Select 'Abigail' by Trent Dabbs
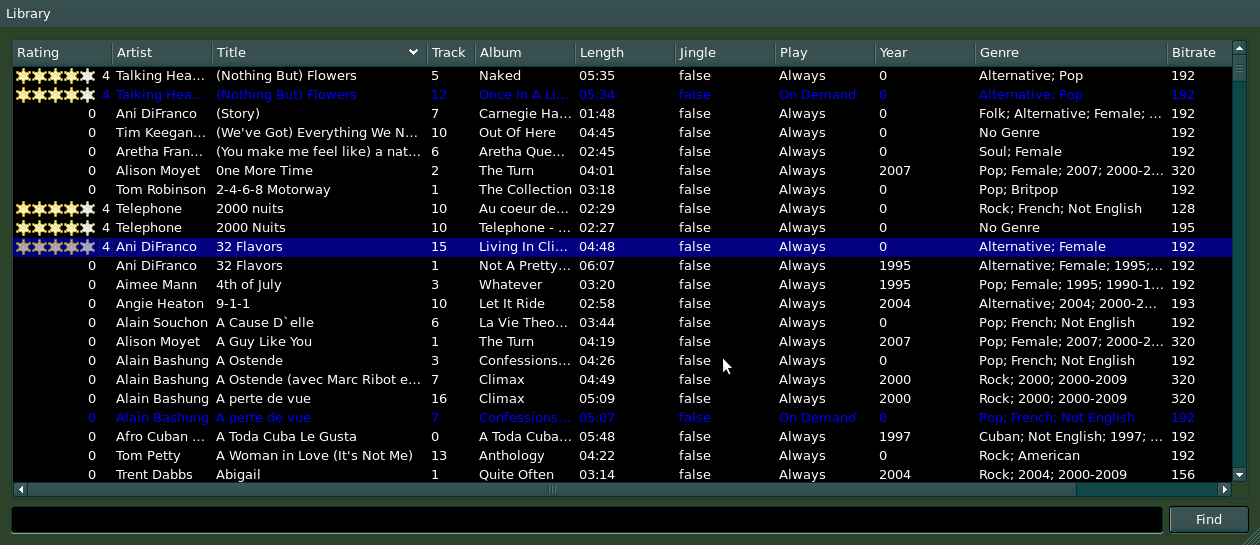This screenshot has width=1260, height=545. click(x=239, y=475)
